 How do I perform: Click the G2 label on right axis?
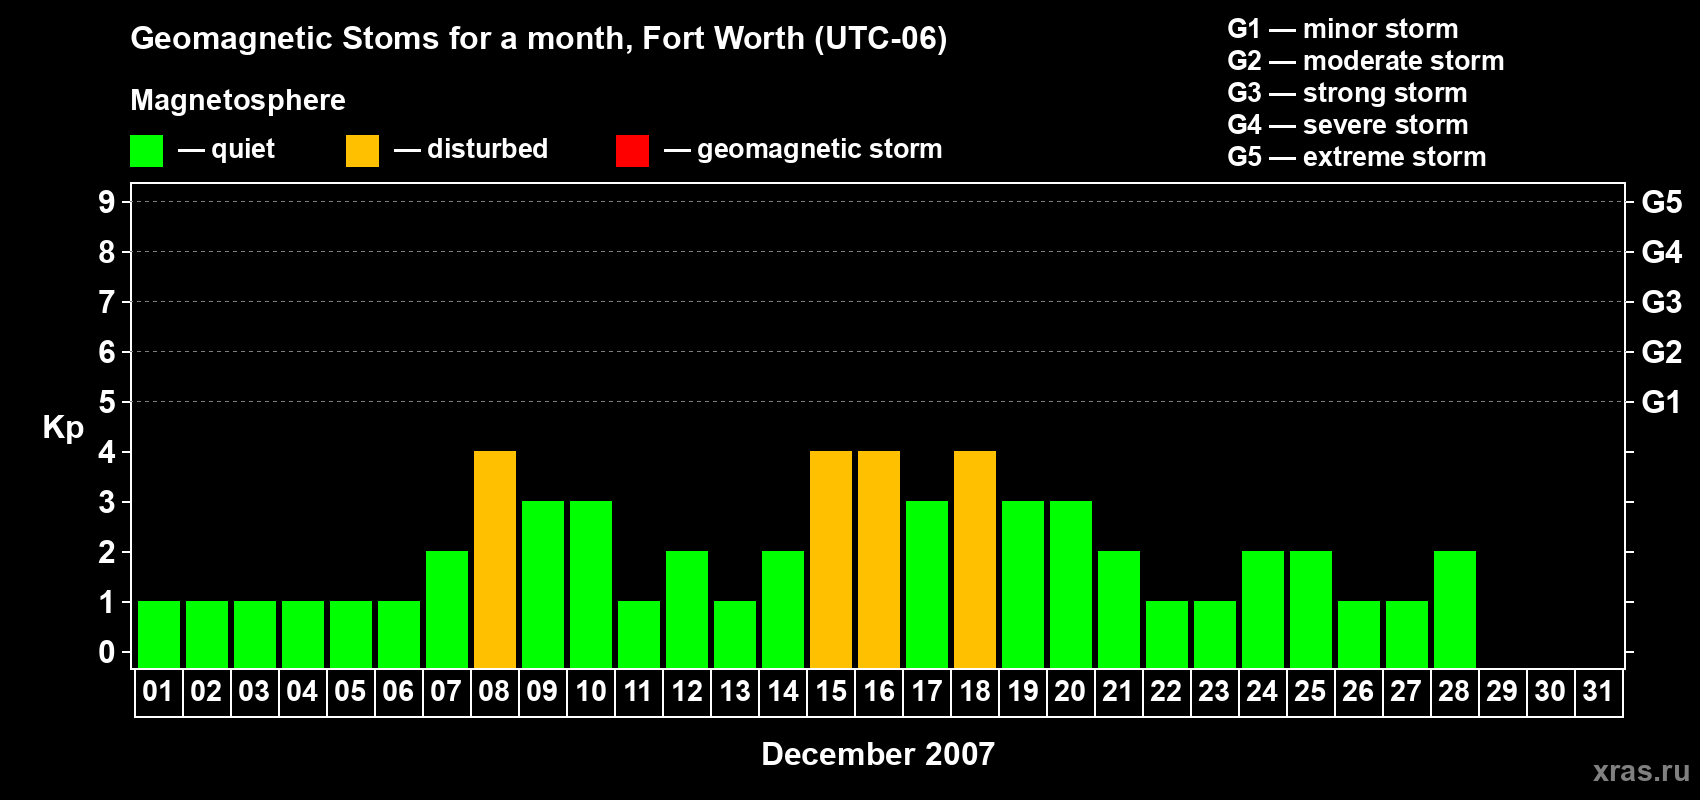click(x=1662, y=352)
